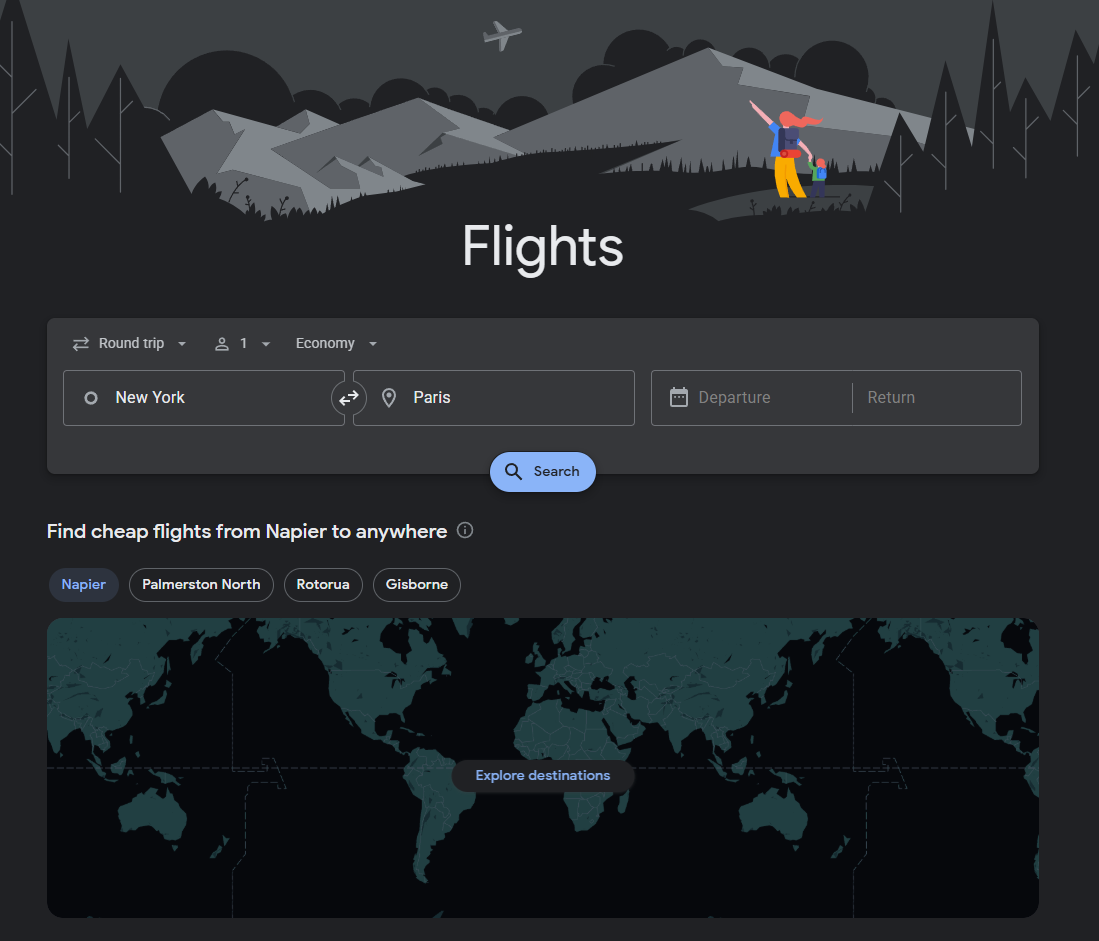Select the Rotorua origin chip
This screenshot has width=1099, height=941.
323,584
